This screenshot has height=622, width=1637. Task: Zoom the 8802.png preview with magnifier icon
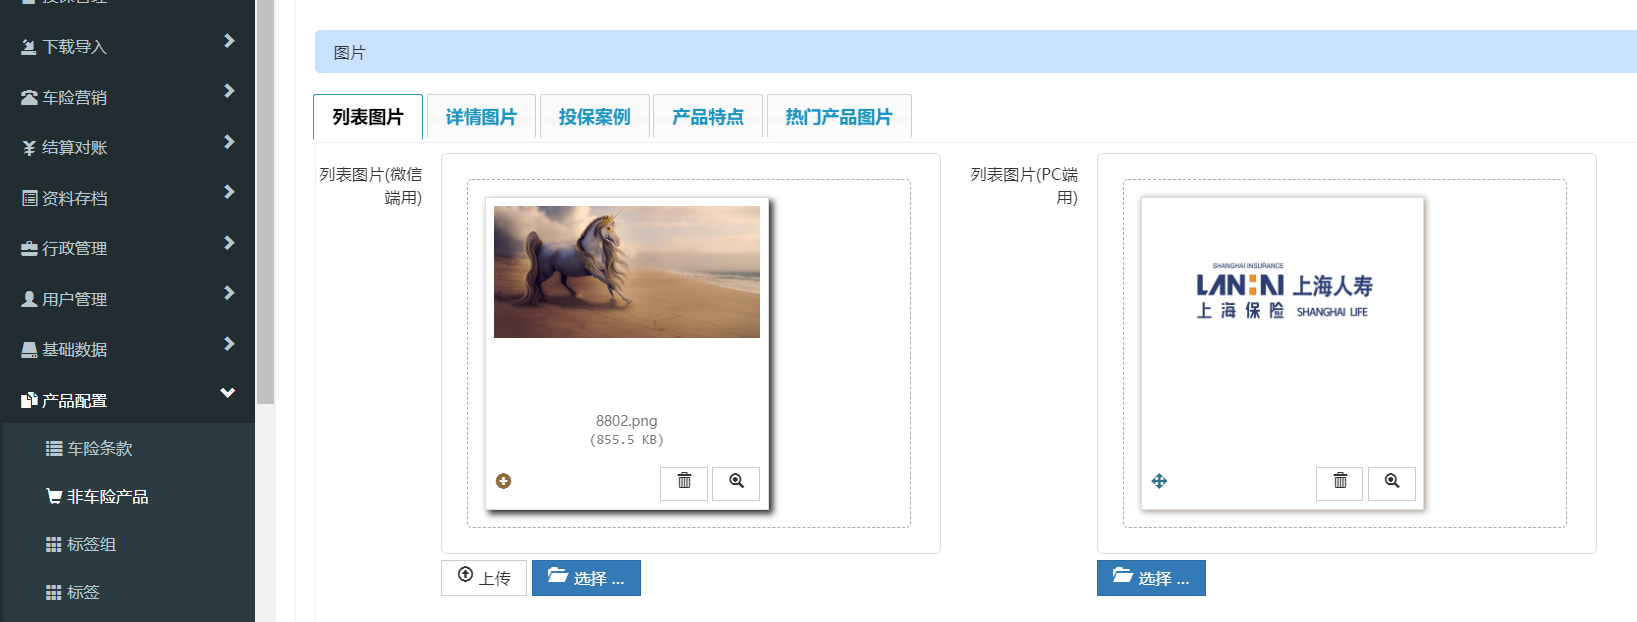736,483
